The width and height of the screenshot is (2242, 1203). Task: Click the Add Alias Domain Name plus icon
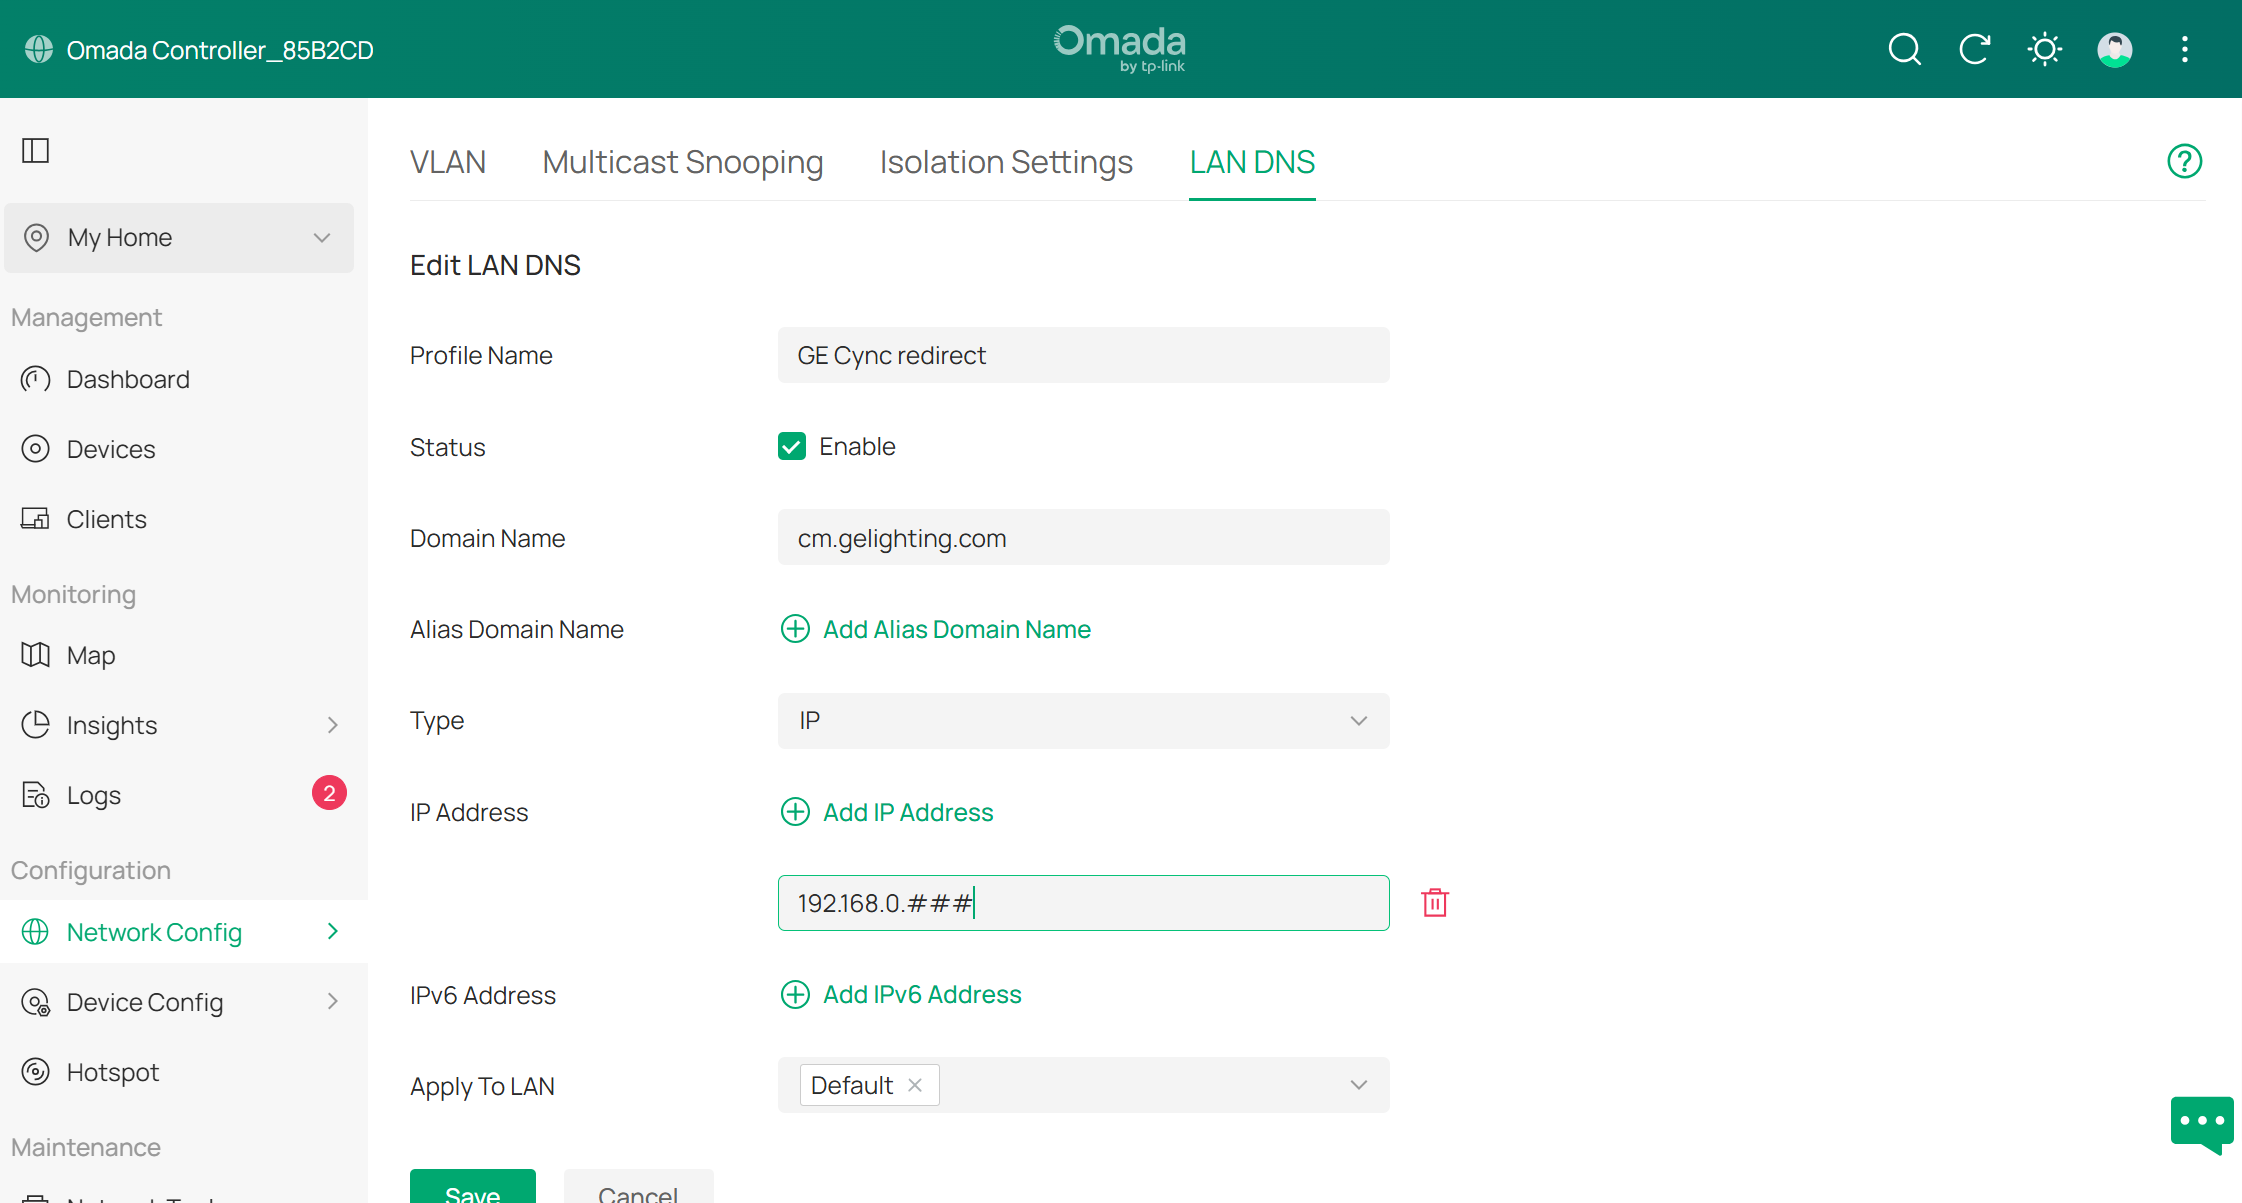click(x=795, y=629)
